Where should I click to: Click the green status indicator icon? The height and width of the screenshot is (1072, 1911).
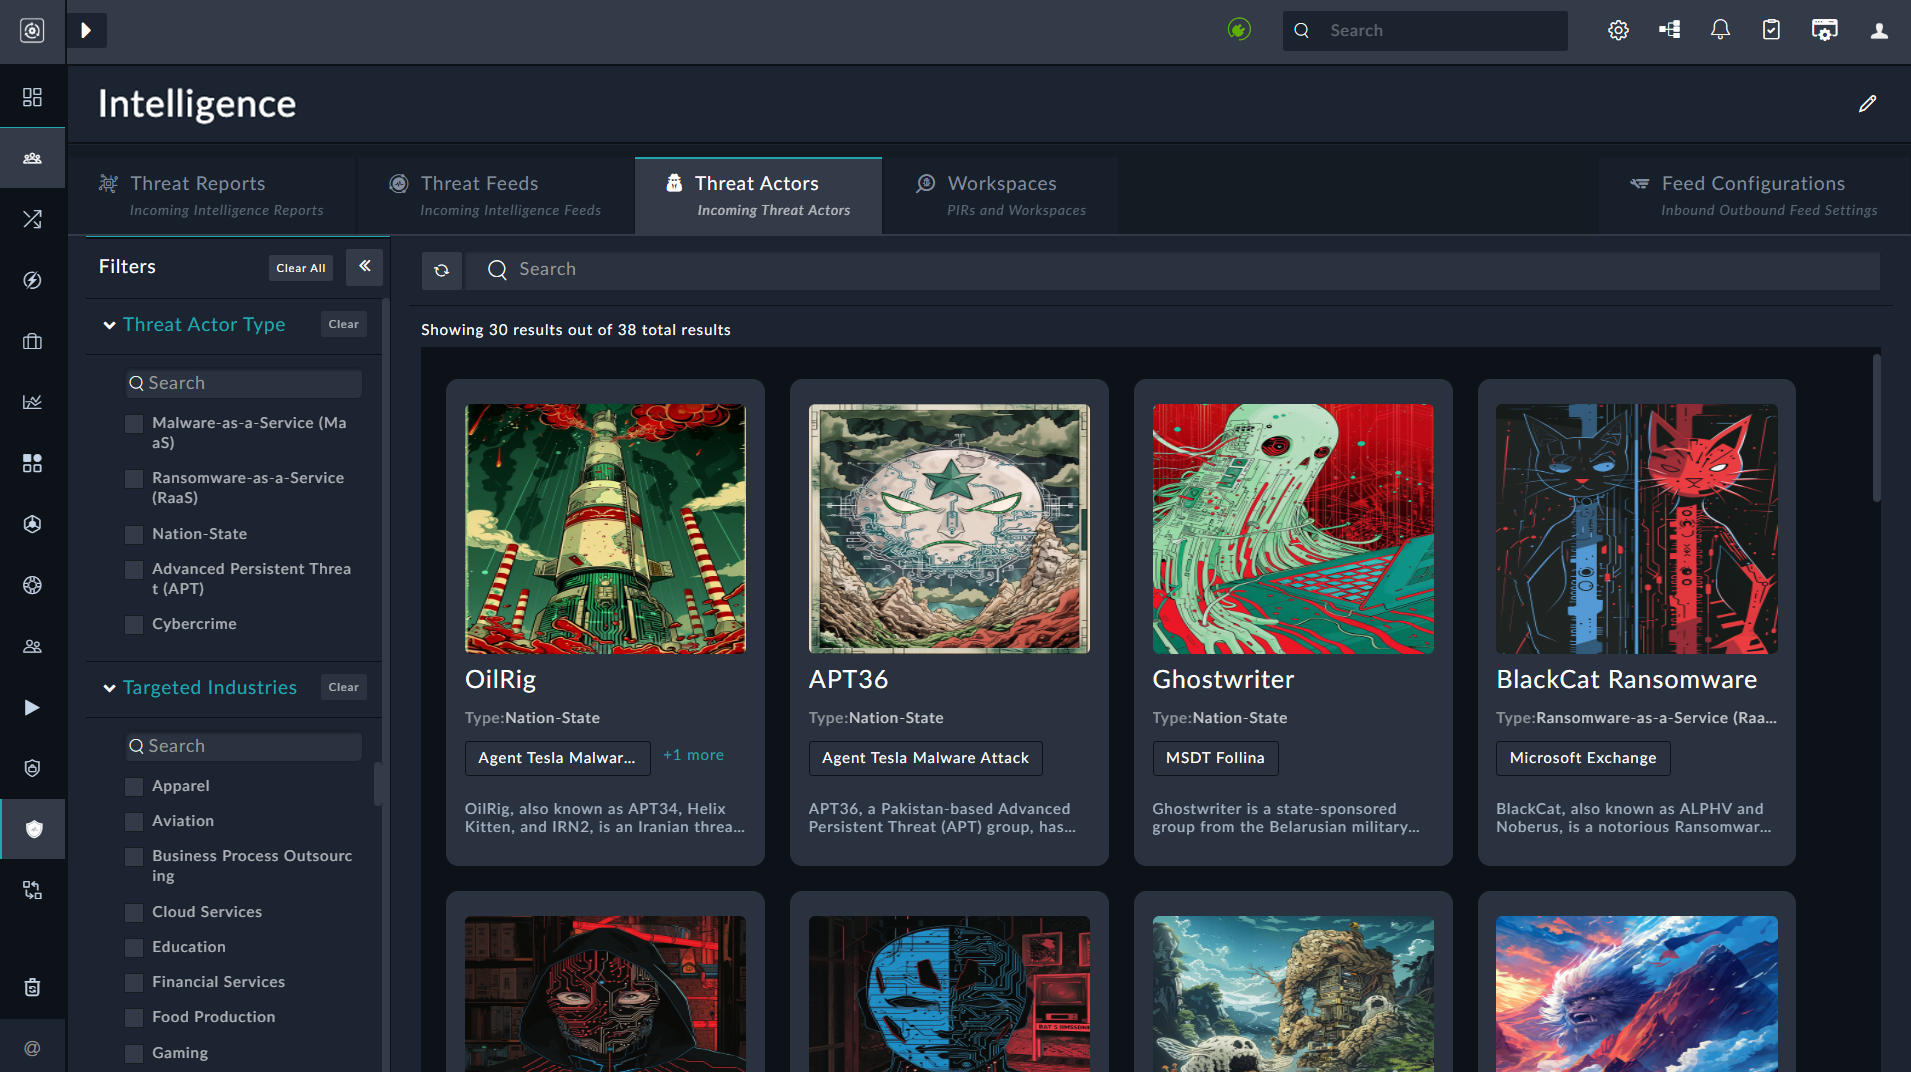[x=1239, y=30]
